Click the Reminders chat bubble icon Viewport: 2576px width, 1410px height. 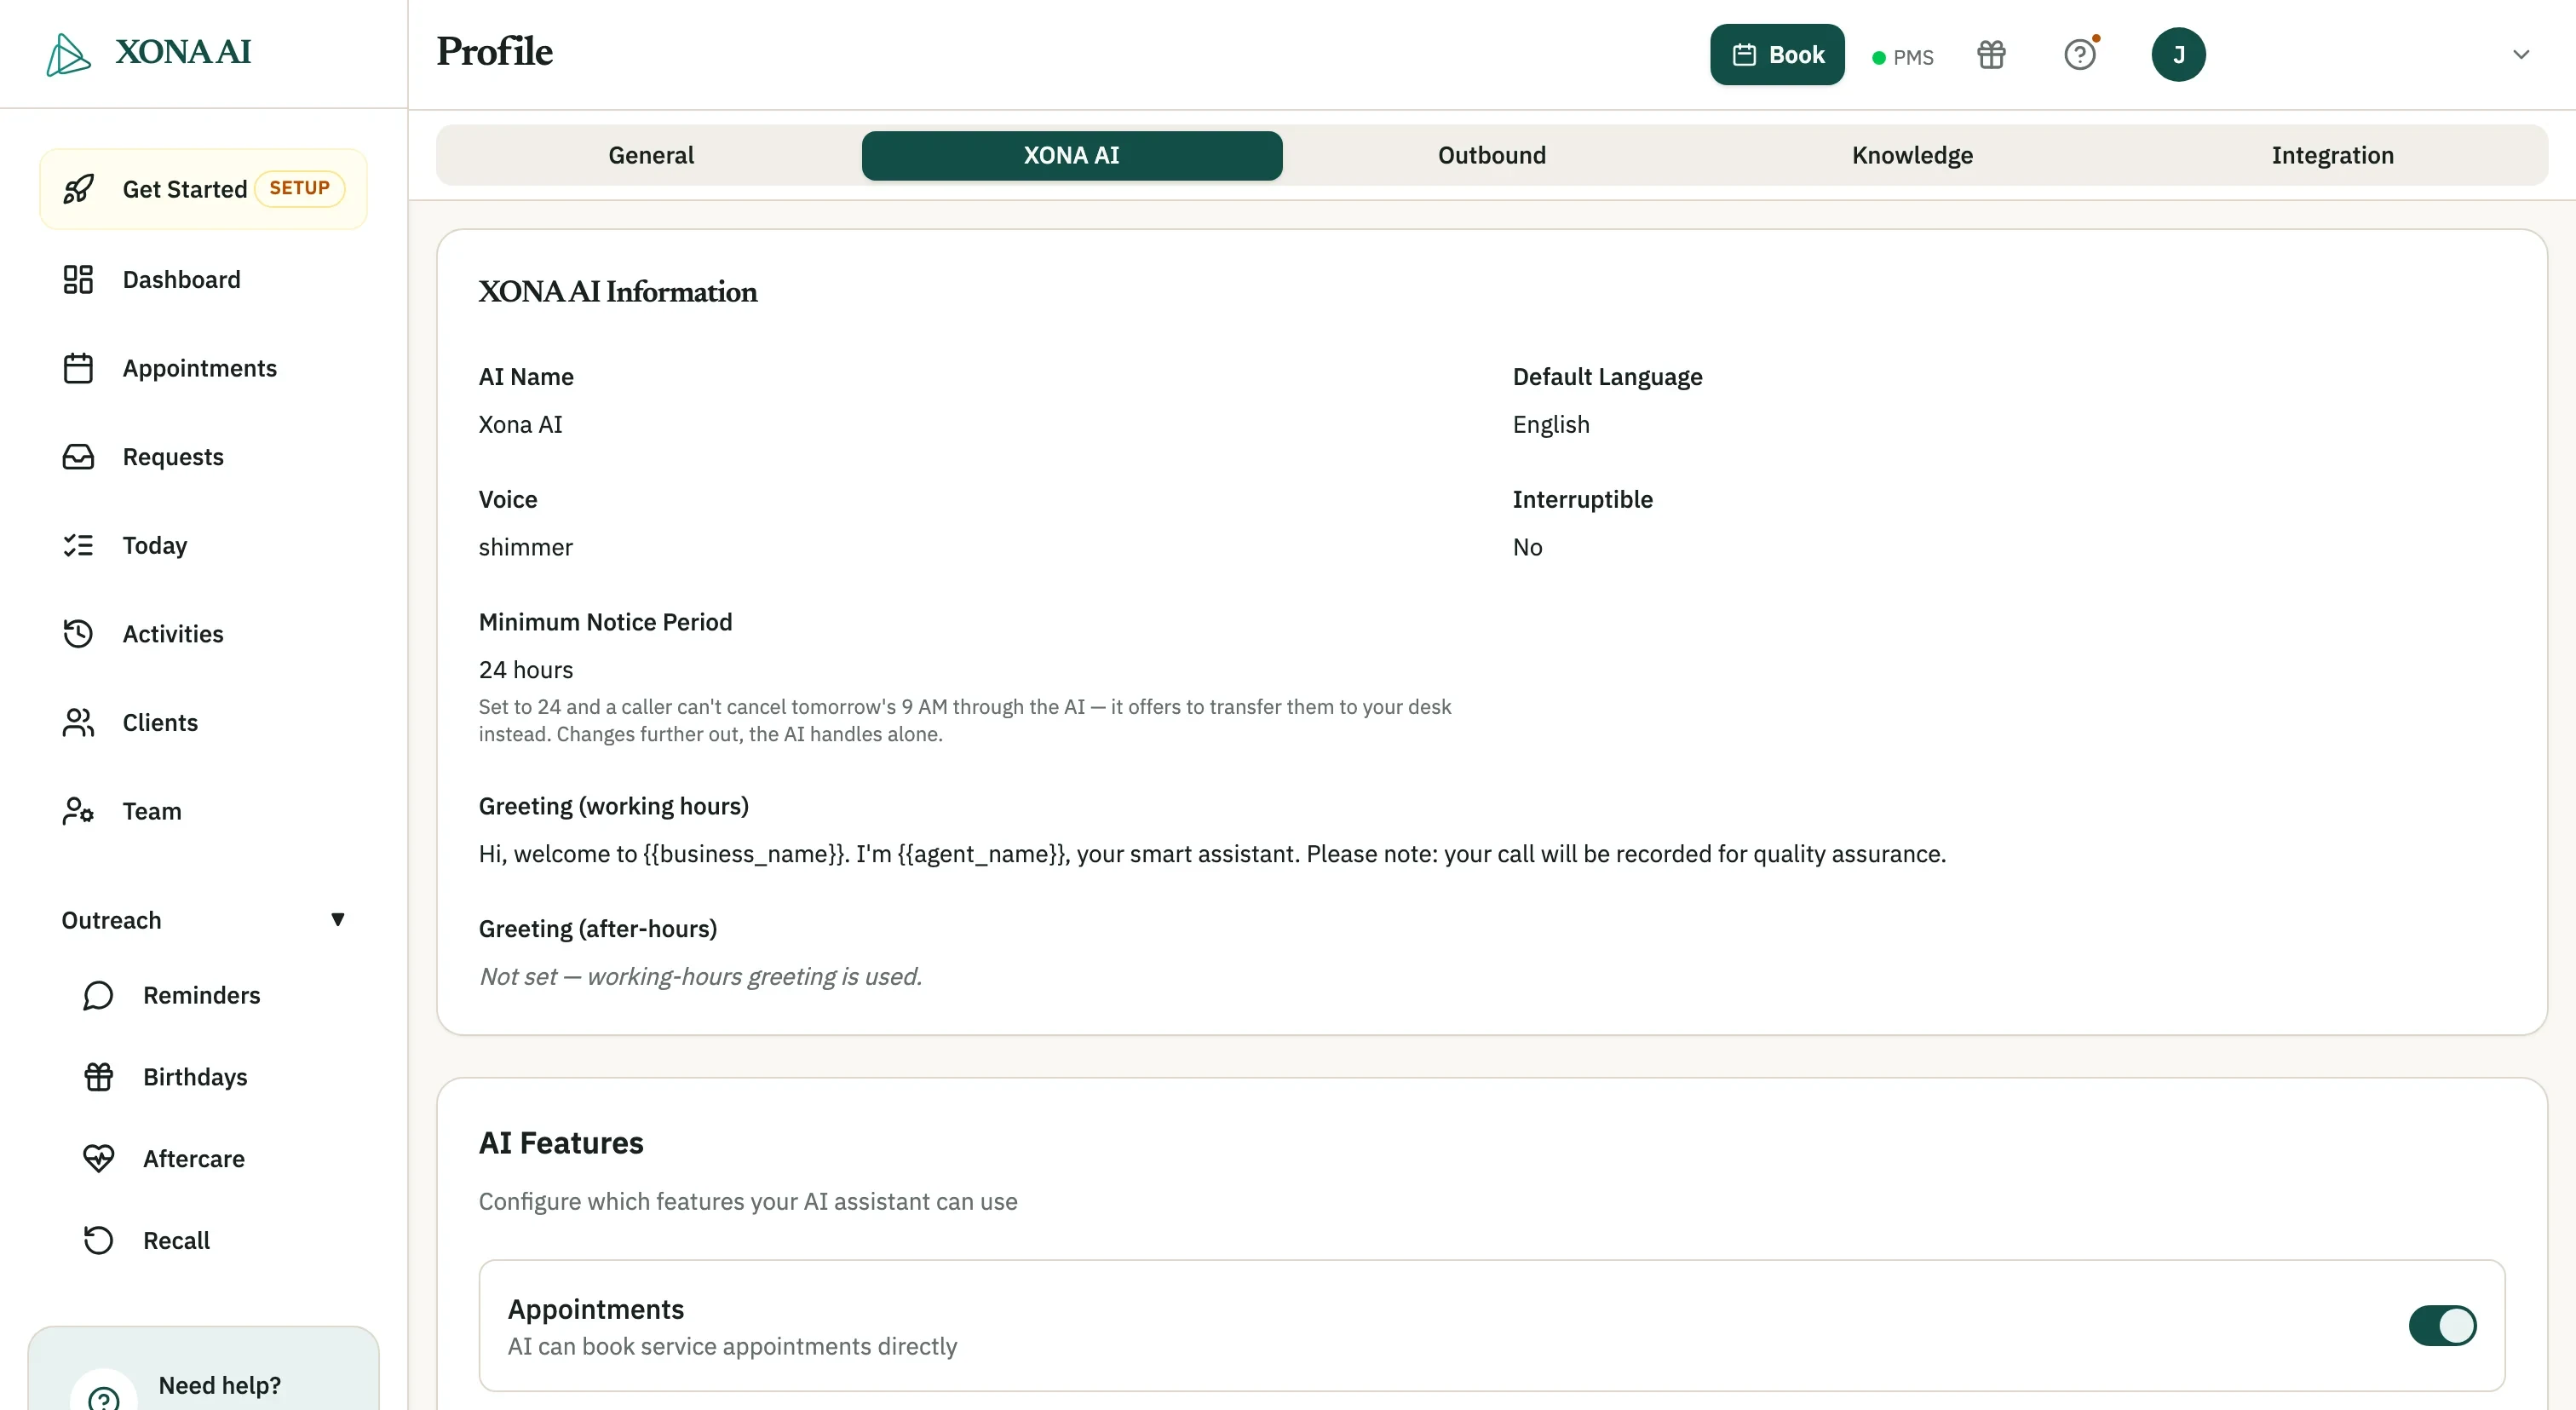point(98,995)
